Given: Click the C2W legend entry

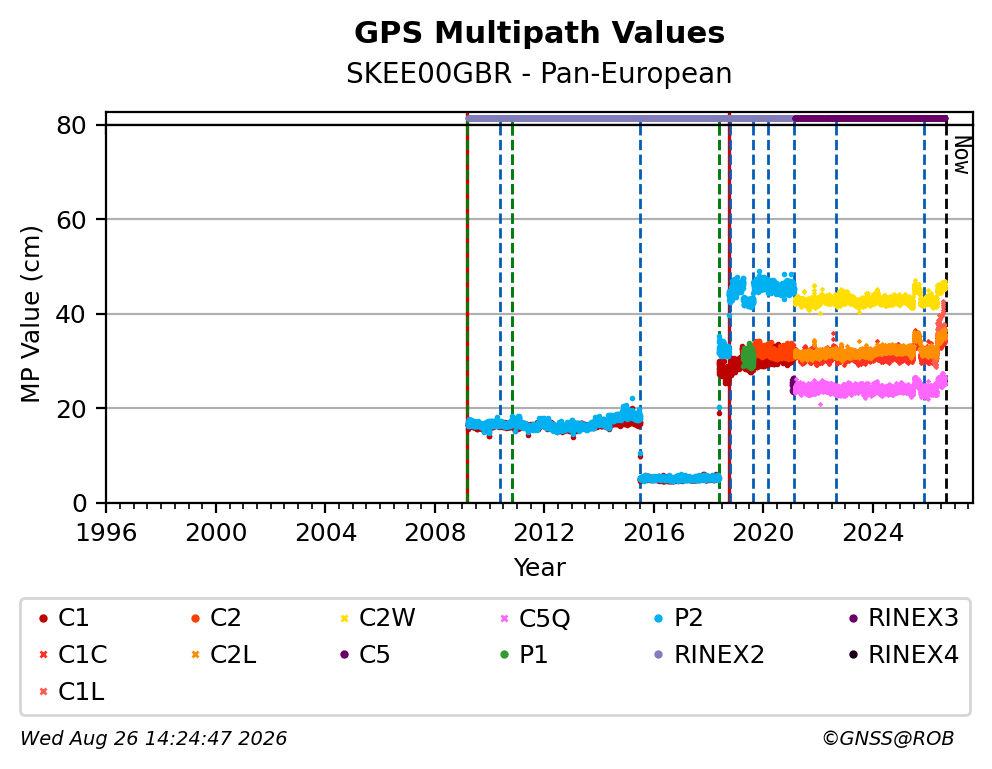Looking at the screenshot, I should click(x=377, y=618).
